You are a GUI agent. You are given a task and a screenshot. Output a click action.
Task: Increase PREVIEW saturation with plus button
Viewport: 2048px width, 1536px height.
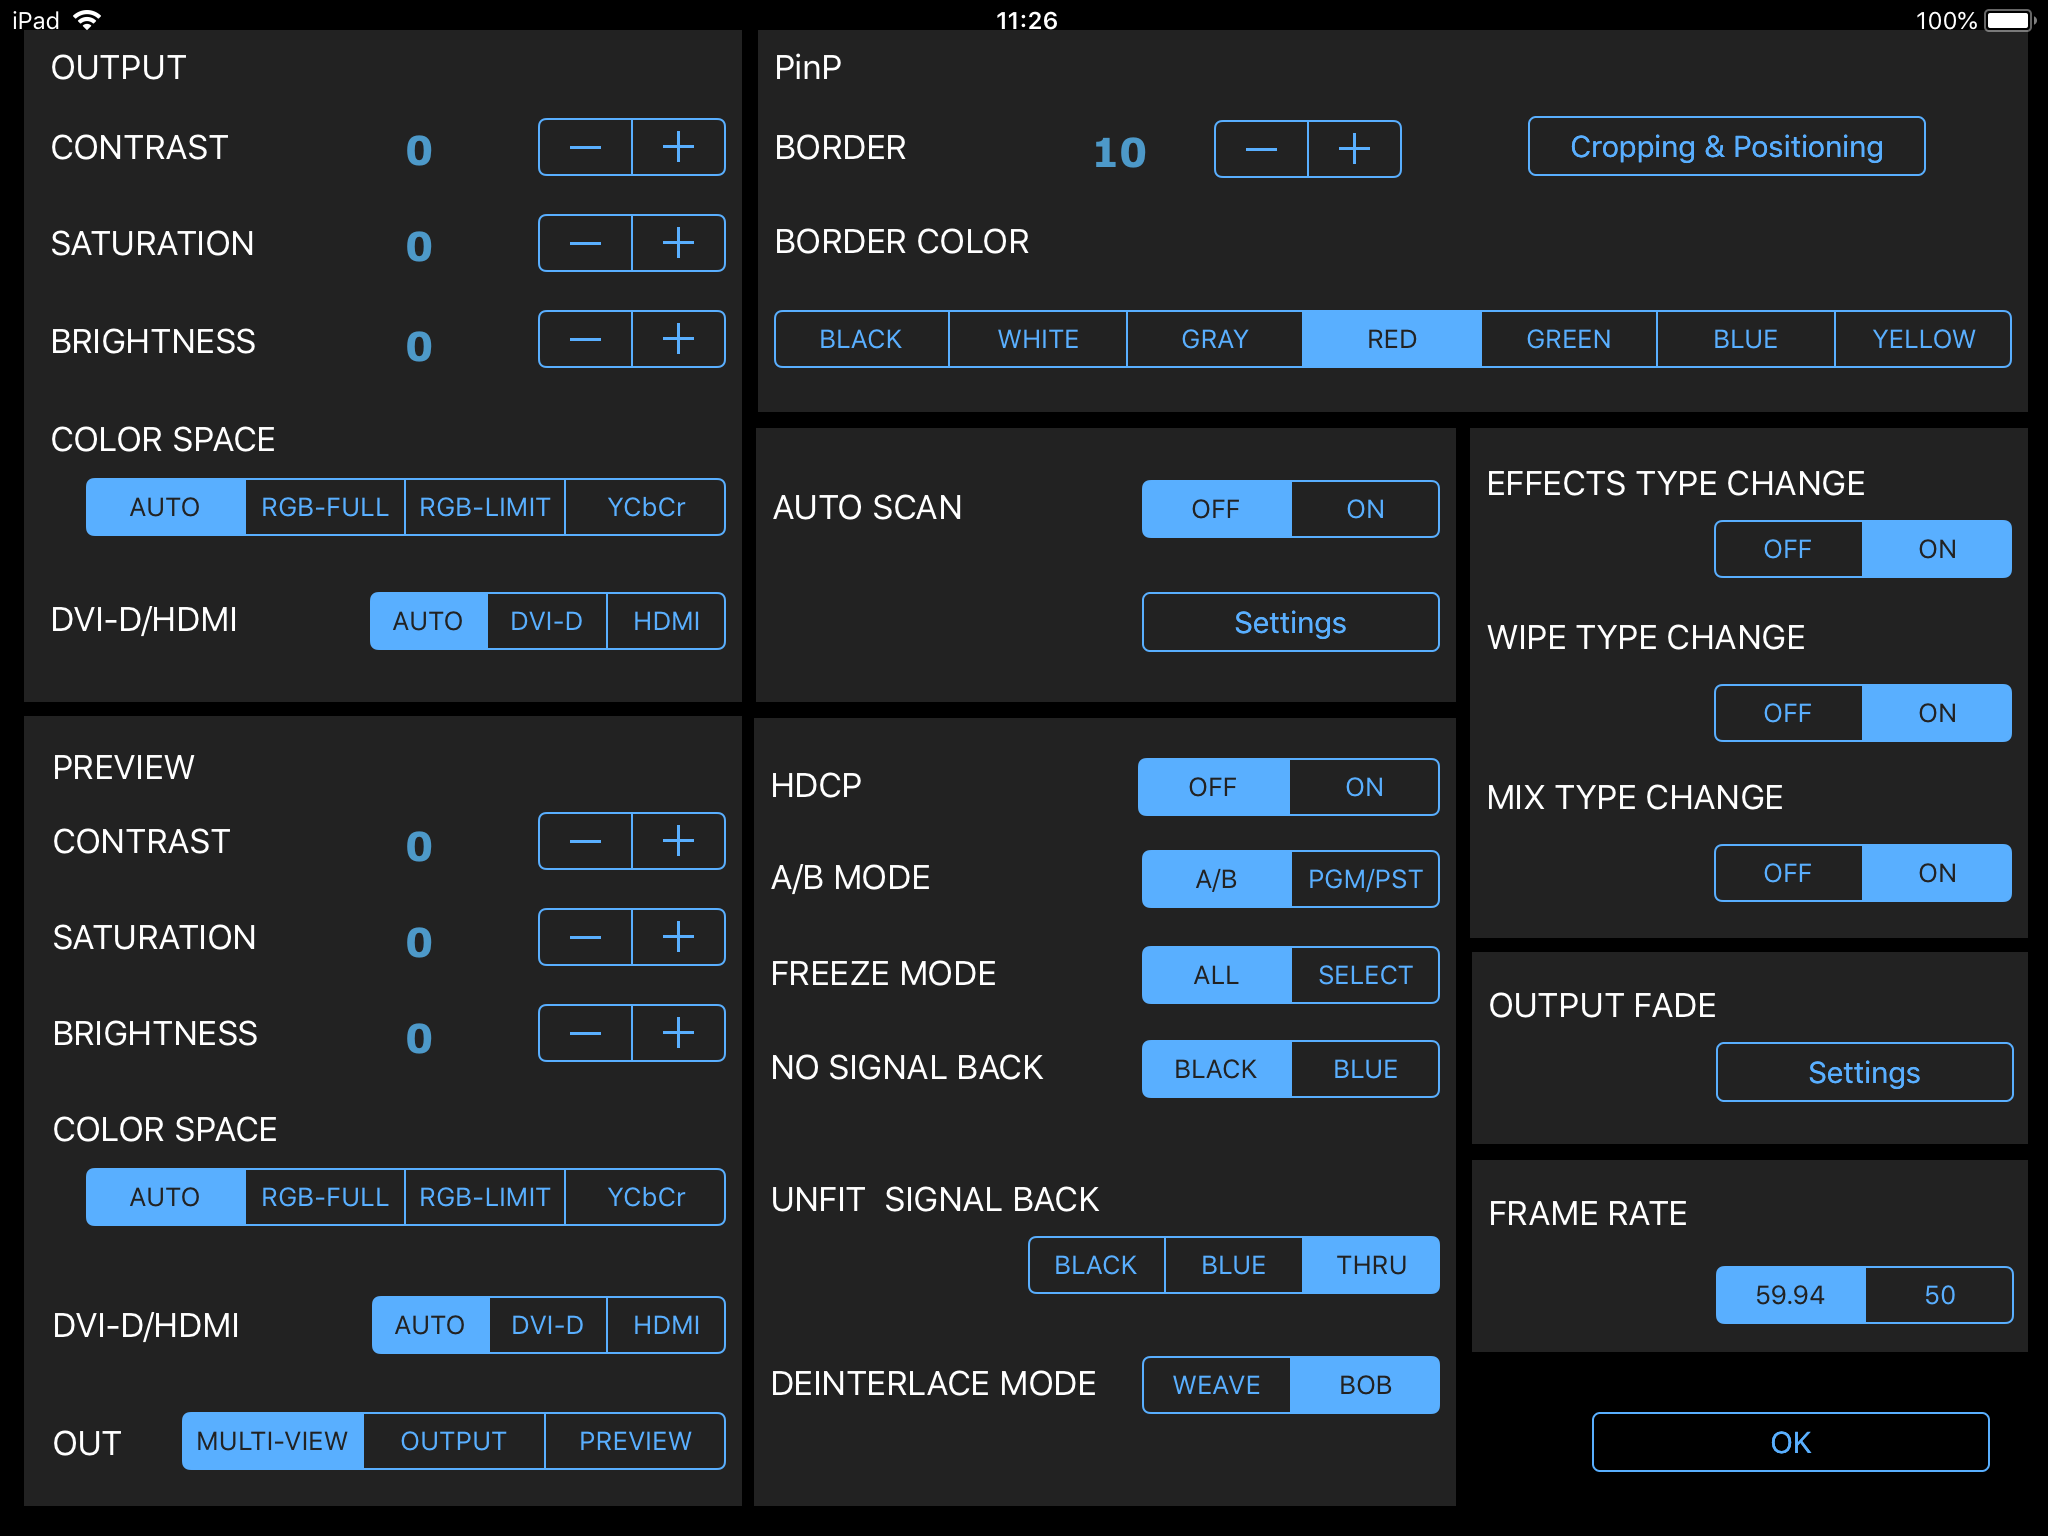pyautogui.click(x=678, y=938)
